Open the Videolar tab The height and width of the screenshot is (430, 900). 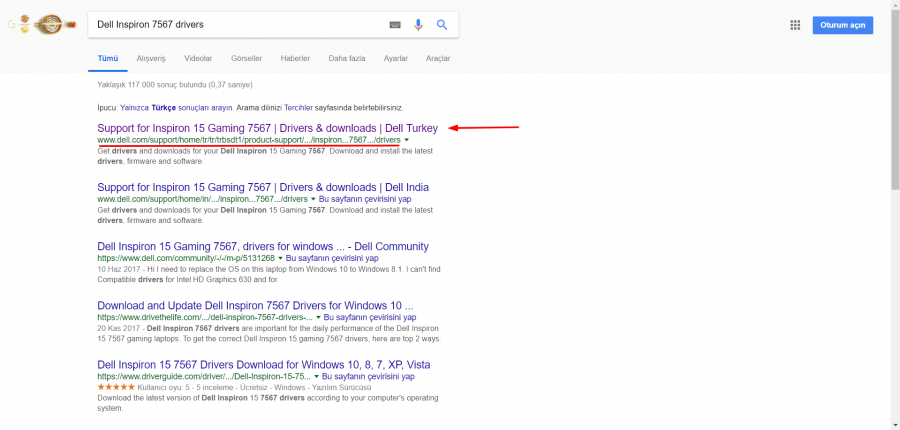(x=198, y=59)
